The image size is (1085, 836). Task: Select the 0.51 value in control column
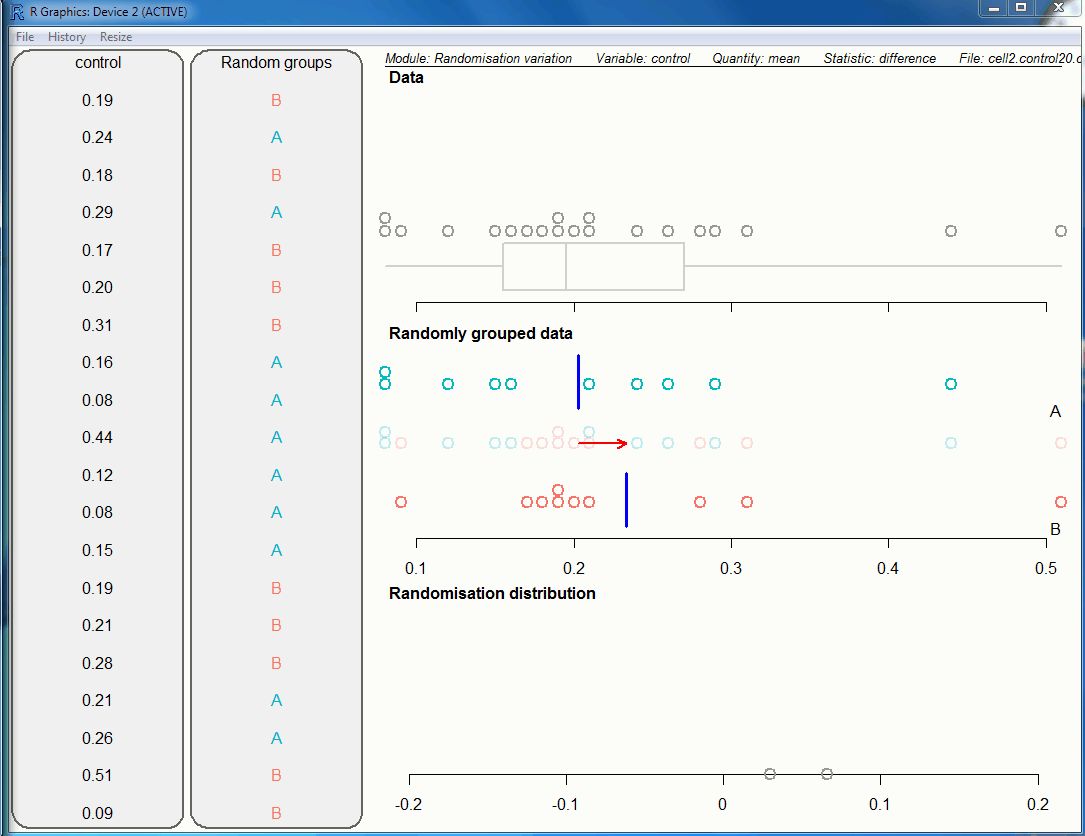pyautogui.click(x=98, y=776)
